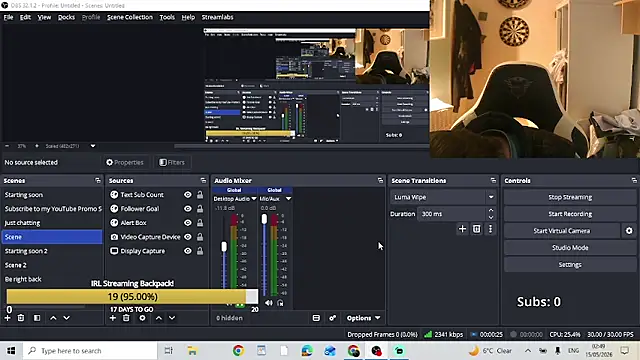This screenshot has height=360, width=640.
Task: Expand the Mic/Aux dropdown
Action: [289, 199]
